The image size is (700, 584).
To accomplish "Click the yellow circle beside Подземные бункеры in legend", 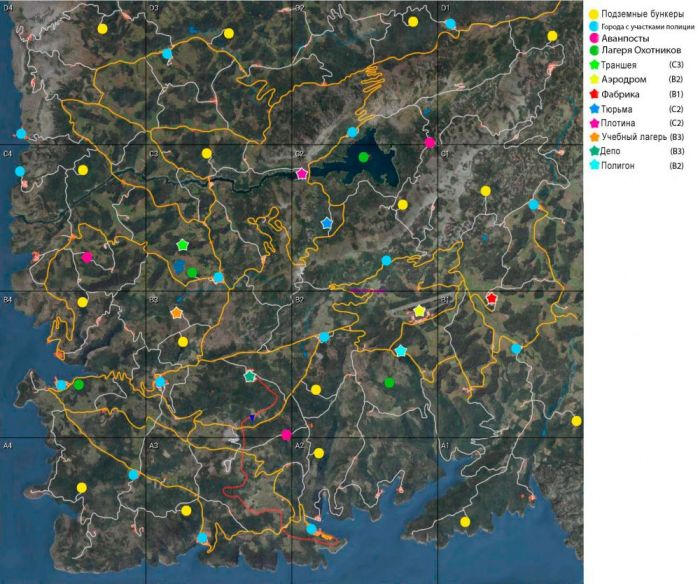I will [593, 13].
